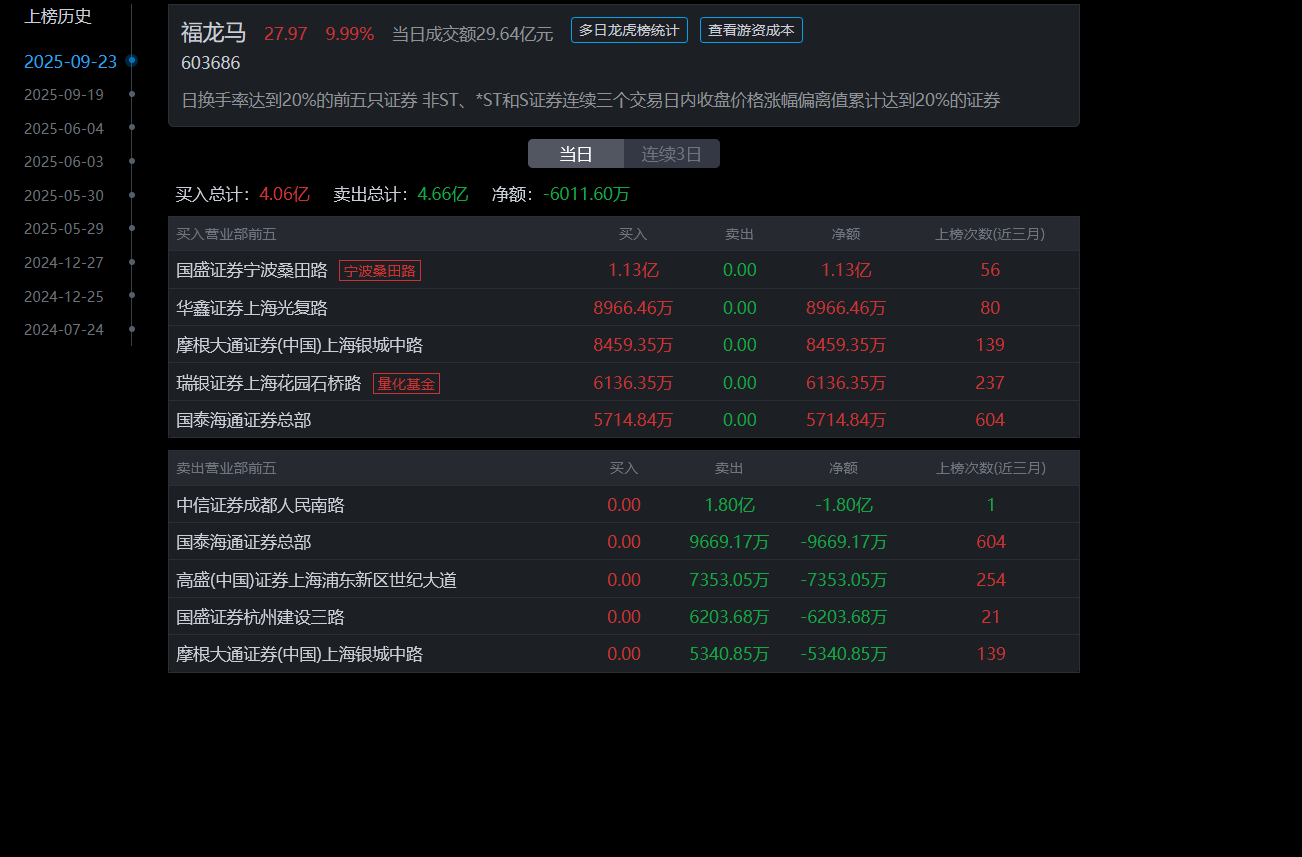The height and width of the screenshot is (857, 1302).
Task: Open 国盛证券宁波桑田路 brokerage row
Action: 624,270
